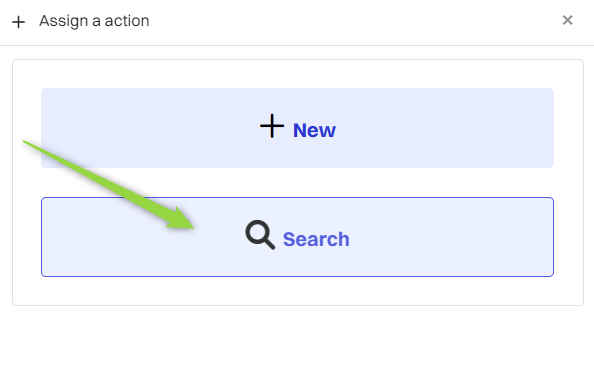Create a new action with New

click(297, 128)
